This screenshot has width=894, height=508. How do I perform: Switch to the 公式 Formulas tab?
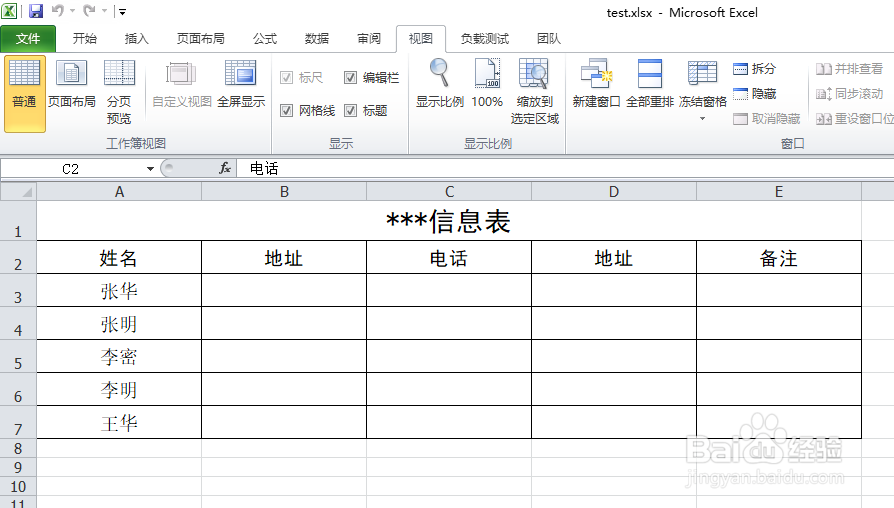coord(265,39)
